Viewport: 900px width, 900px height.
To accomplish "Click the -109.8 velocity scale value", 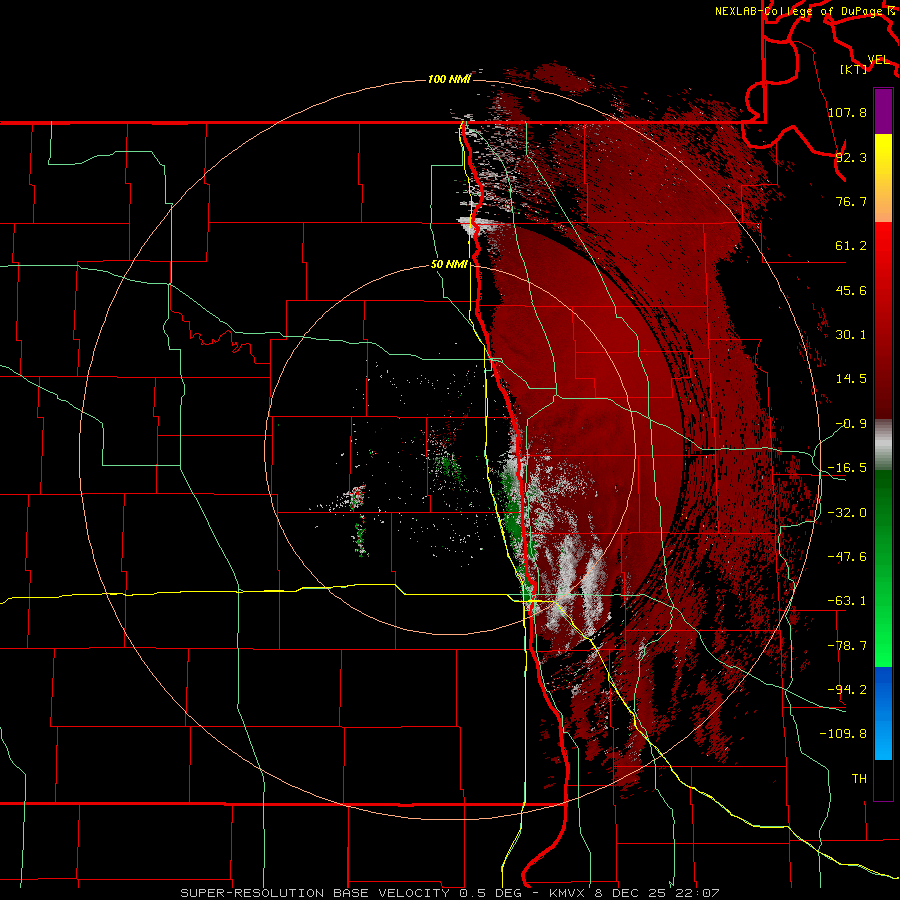I will (843, 734).
